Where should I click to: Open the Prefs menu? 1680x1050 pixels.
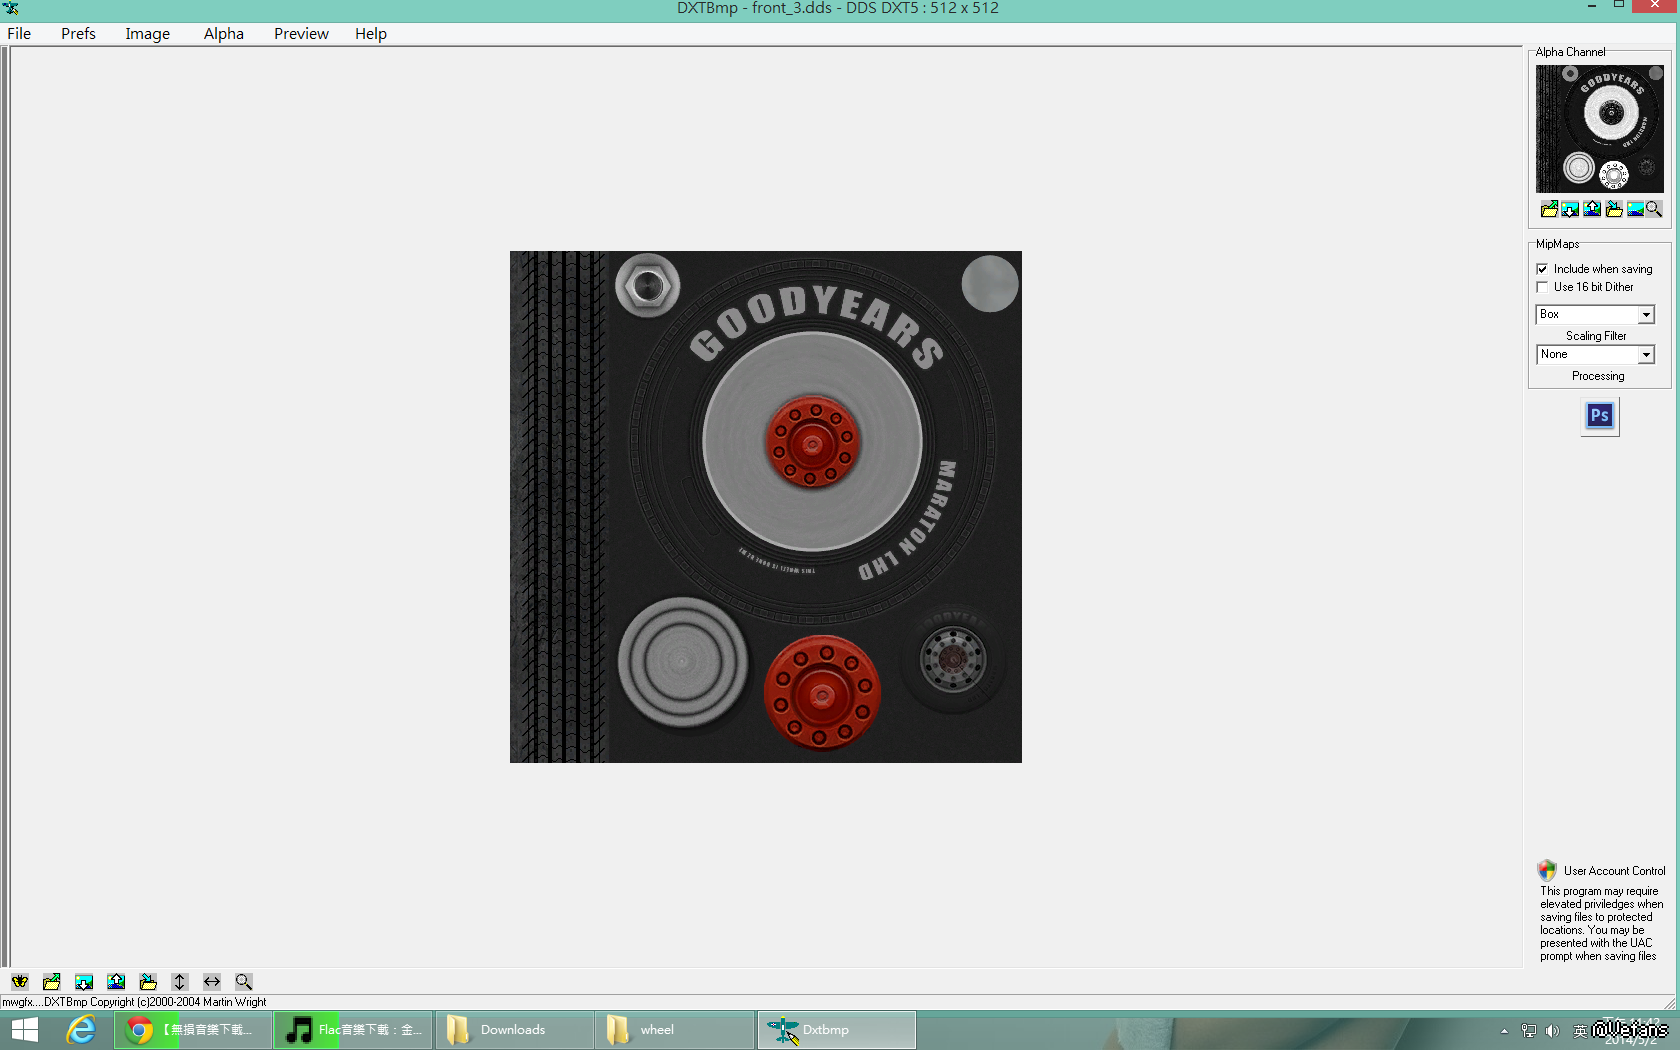[x=78, y=34]
